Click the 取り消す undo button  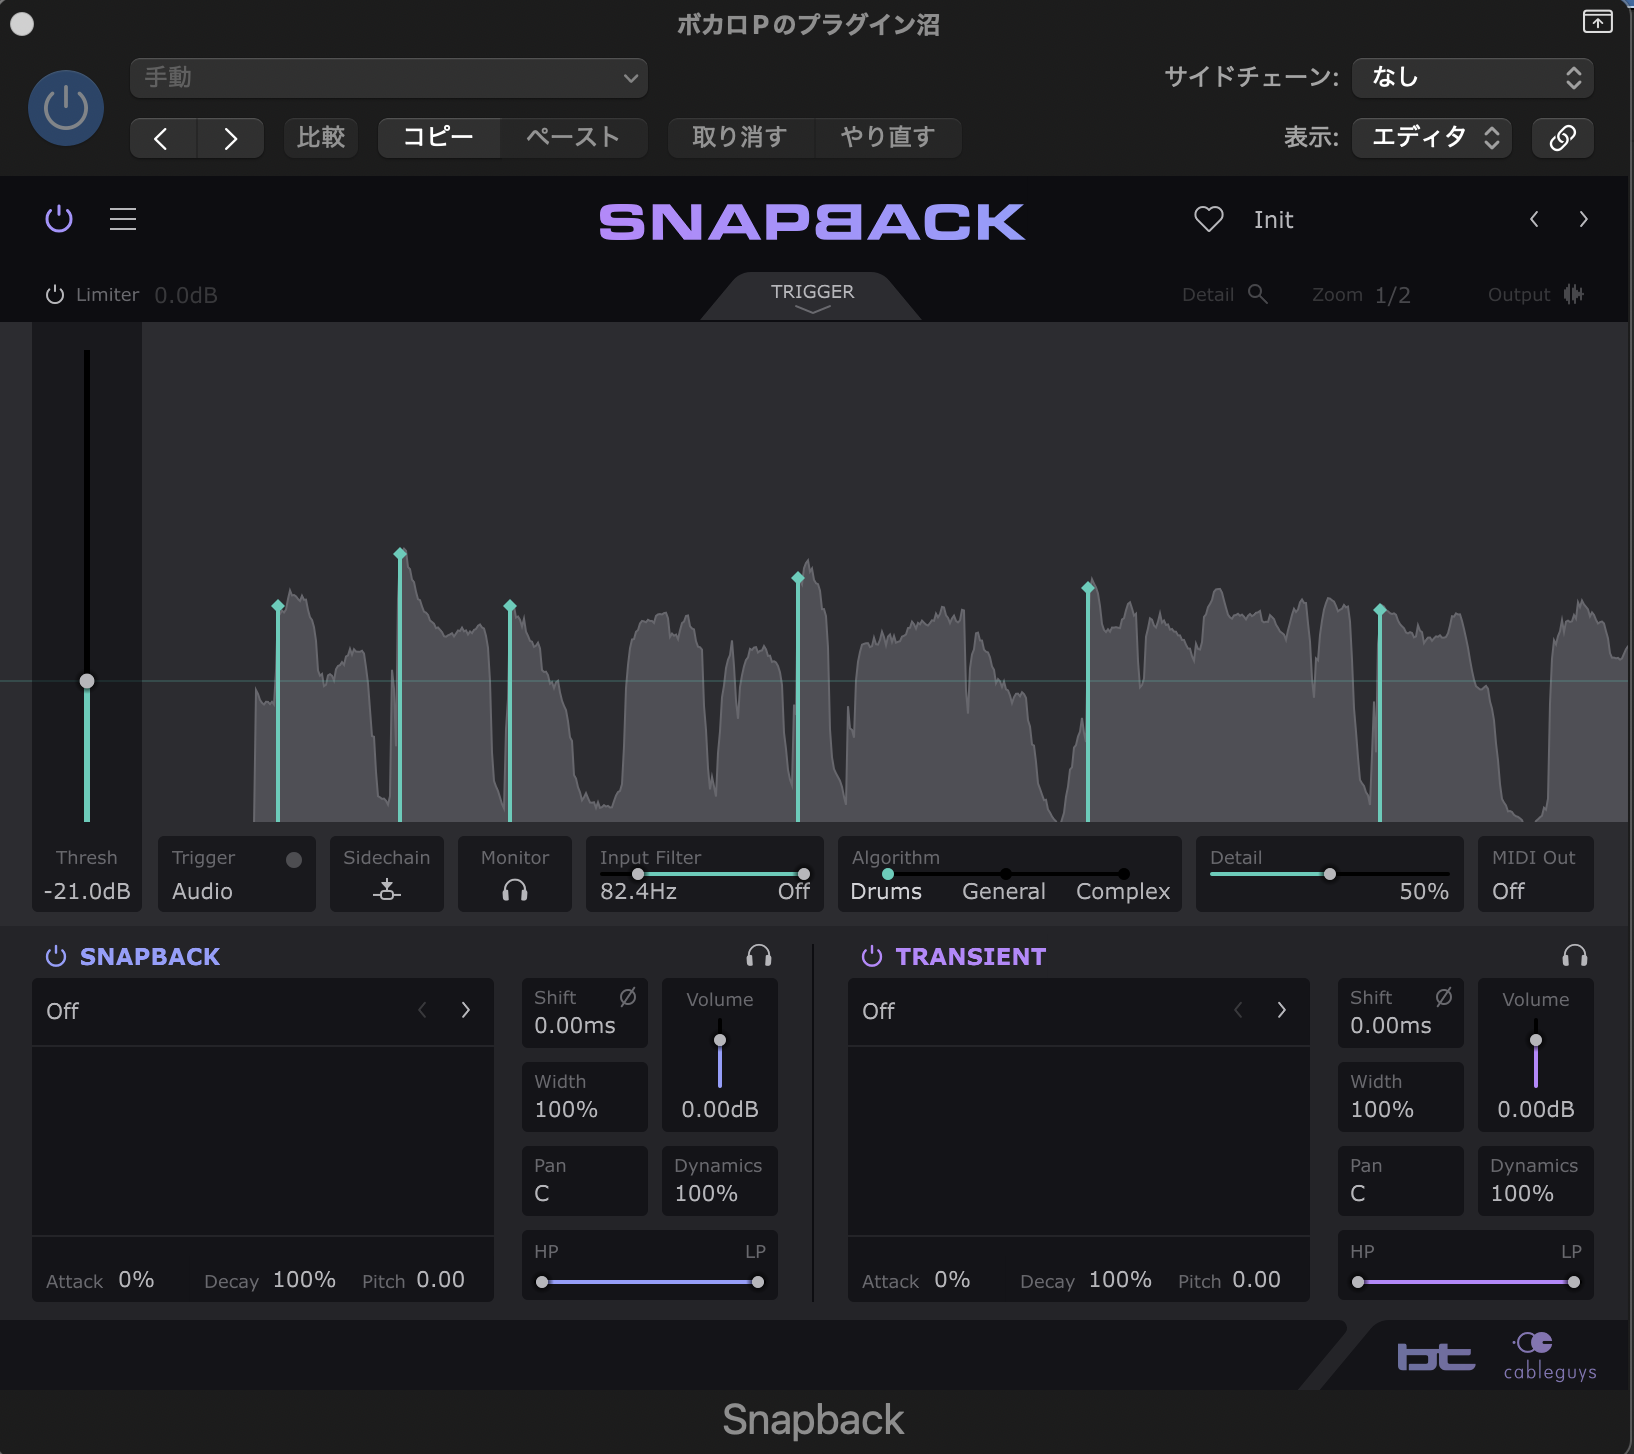740,137
